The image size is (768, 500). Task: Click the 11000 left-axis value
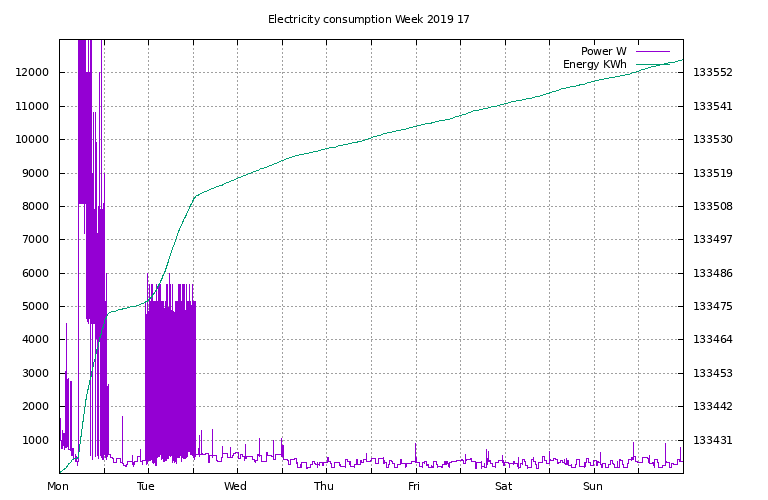click(32, 106)
